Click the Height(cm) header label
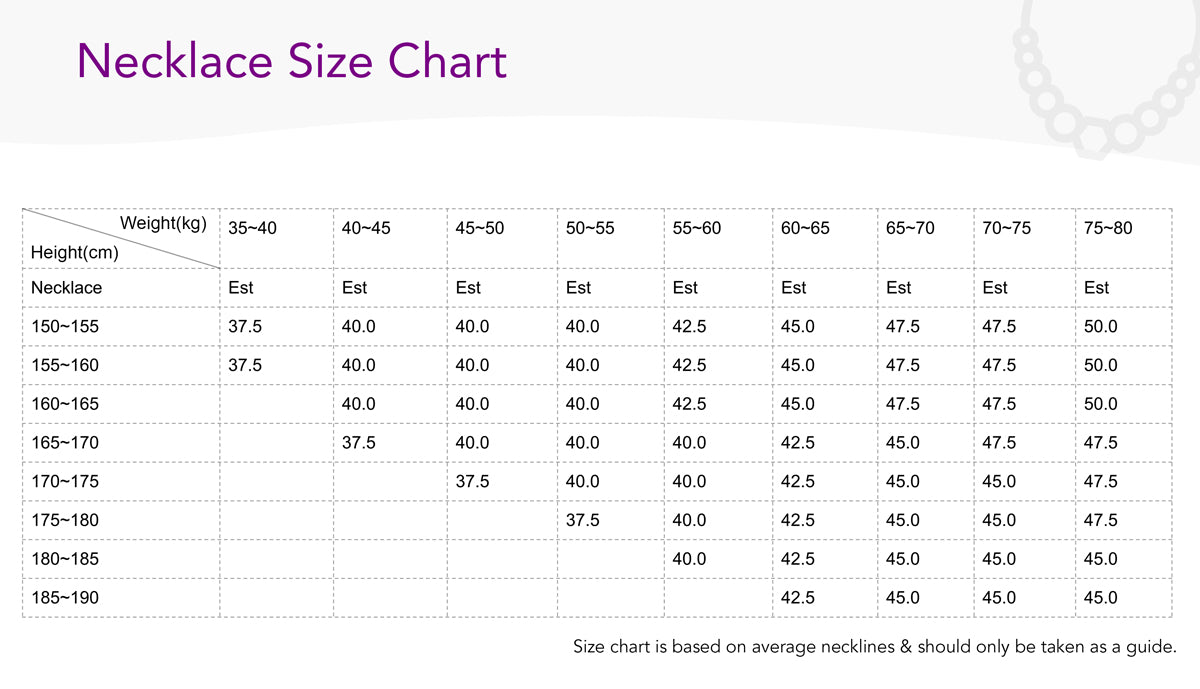Screen dimensions: 1200x689 [x=75, y=253]
